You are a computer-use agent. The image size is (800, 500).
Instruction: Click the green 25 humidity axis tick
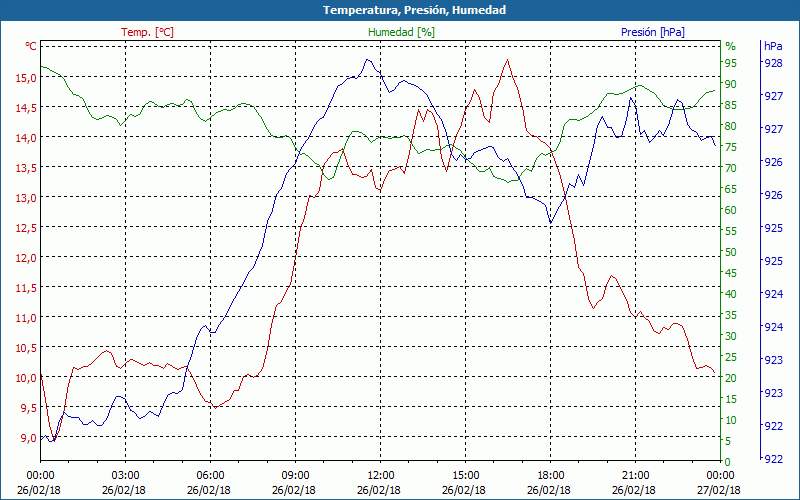point(731,357)
